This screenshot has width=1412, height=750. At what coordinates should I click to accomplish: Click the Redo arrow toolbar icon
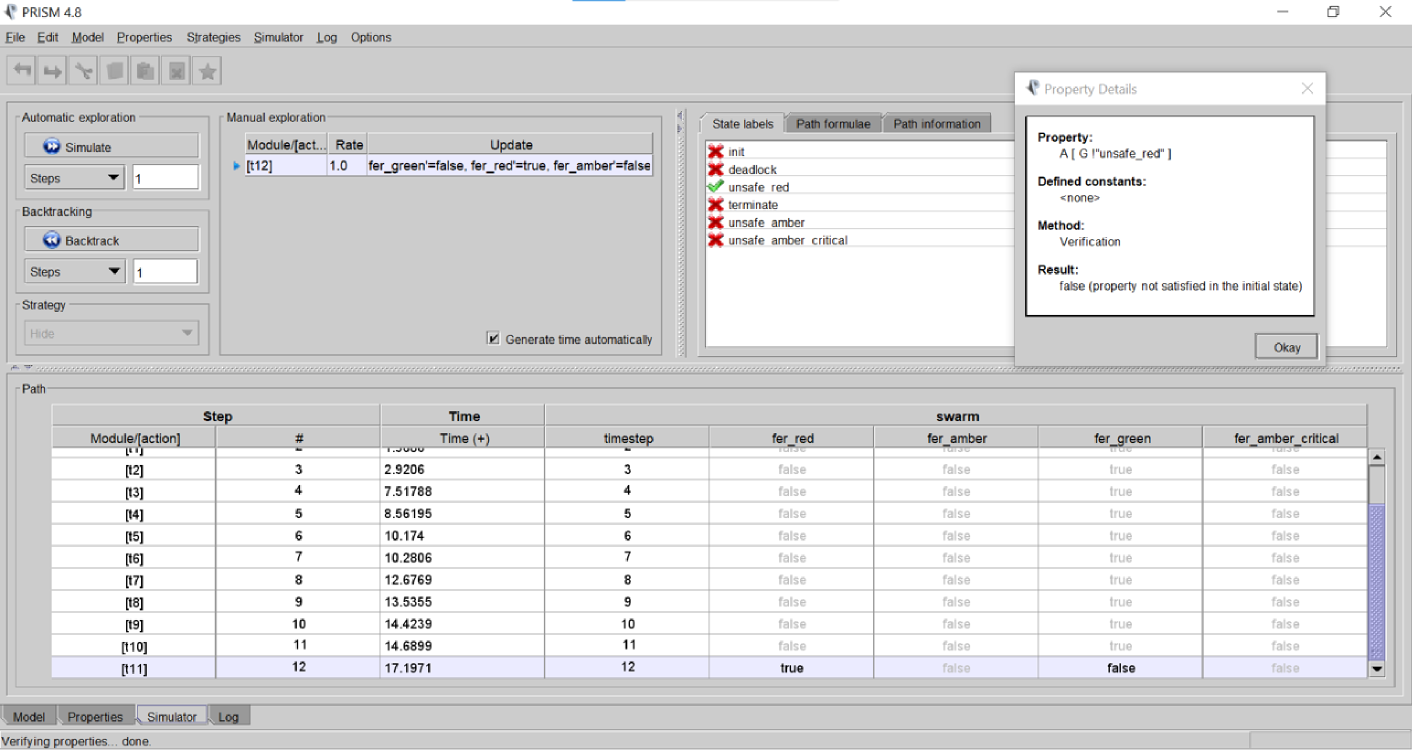click(53, 71)
